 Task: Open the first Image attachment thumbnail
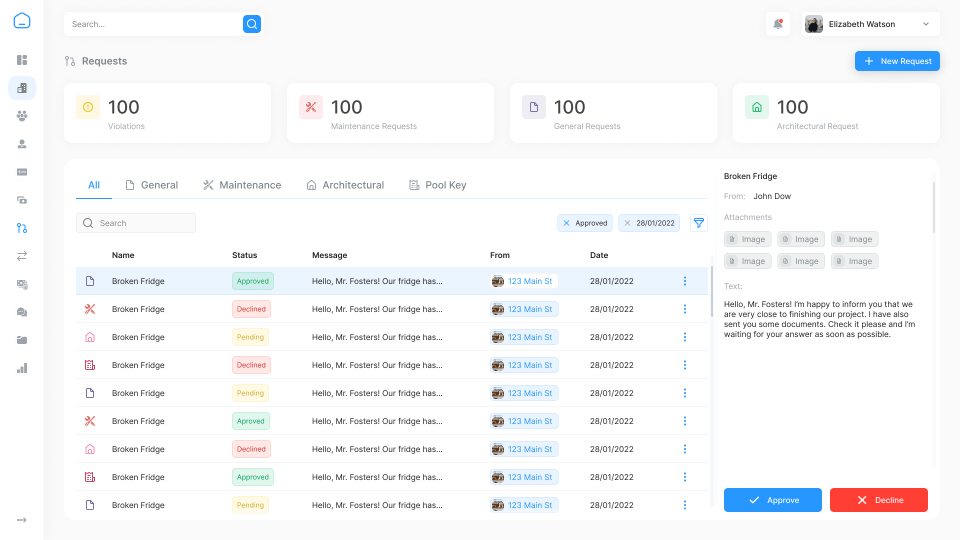[x=746, y=239]
